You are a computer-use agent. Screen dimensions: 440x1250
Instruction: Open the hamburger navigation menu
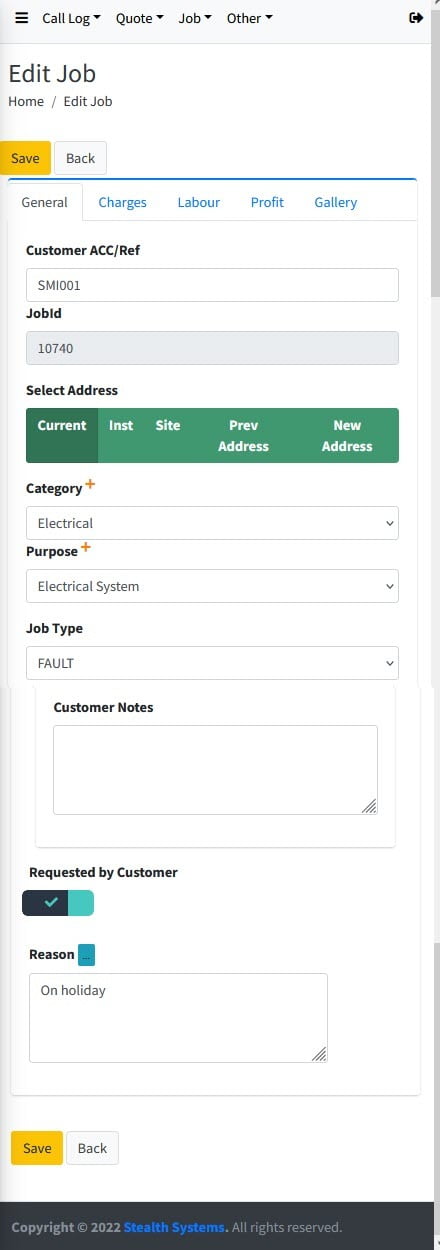tap(21, 18)
